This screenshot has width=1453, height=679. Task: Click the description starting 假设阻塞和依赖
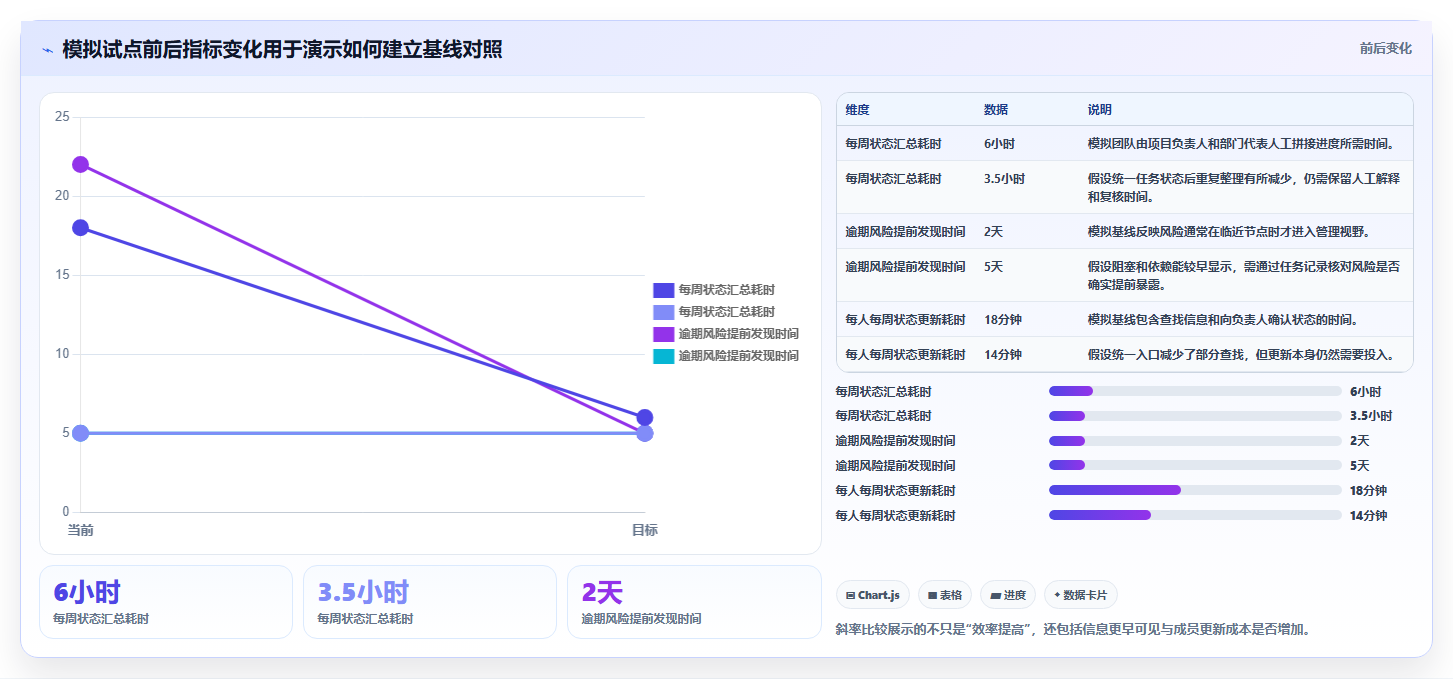tap(1243, 275)
